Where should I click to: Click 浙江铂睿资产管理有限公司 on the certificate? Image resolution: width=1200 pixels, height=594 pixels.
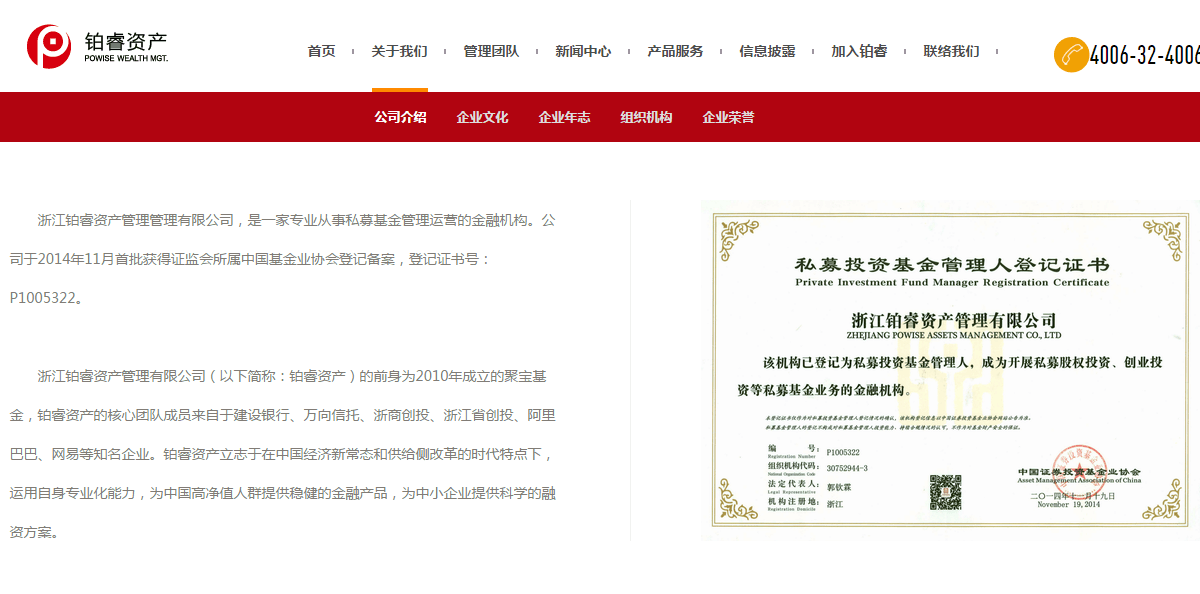[x=953, y=320]
